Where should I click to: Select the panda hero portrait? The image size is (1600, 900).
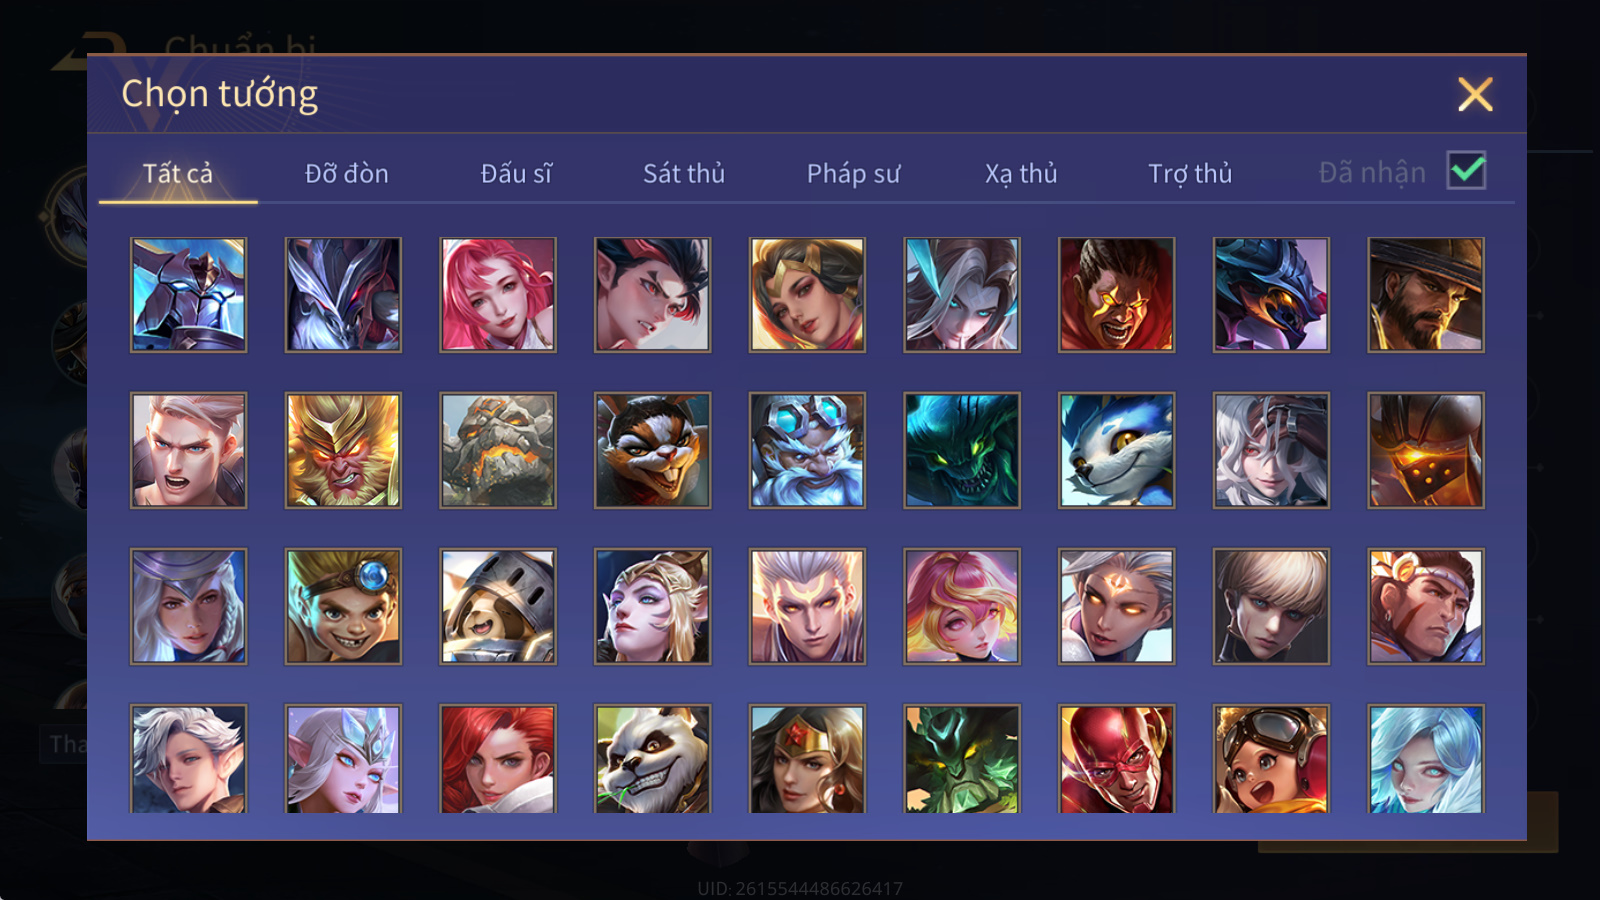coord(652,759)
